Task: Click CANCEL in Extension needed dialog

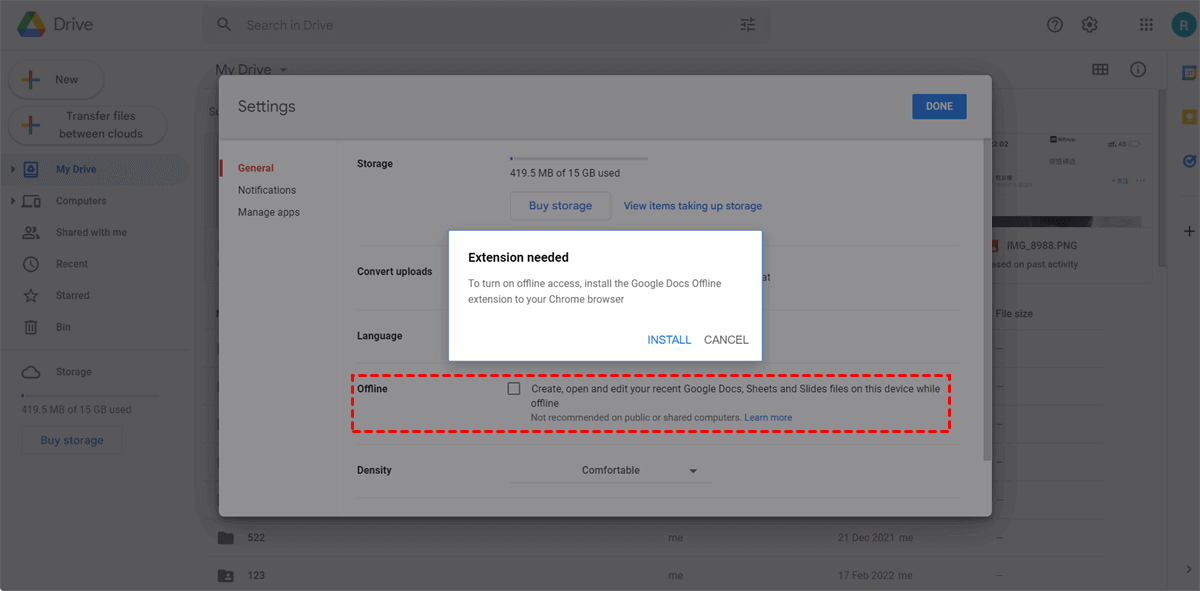Action: (x=726, y=340)
